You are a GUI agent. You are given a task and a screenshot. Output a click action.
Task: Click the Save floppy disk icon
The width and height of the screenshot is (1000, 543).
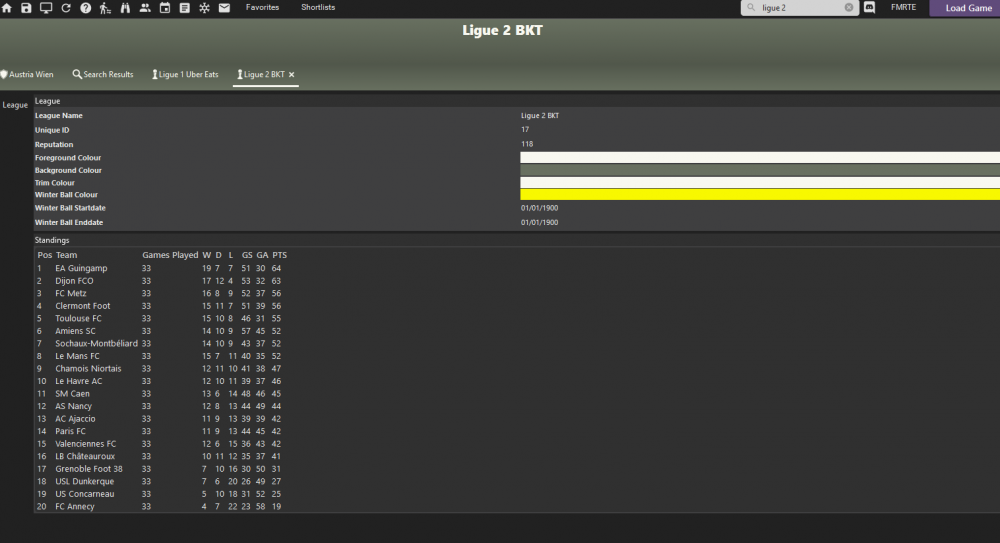26,8
